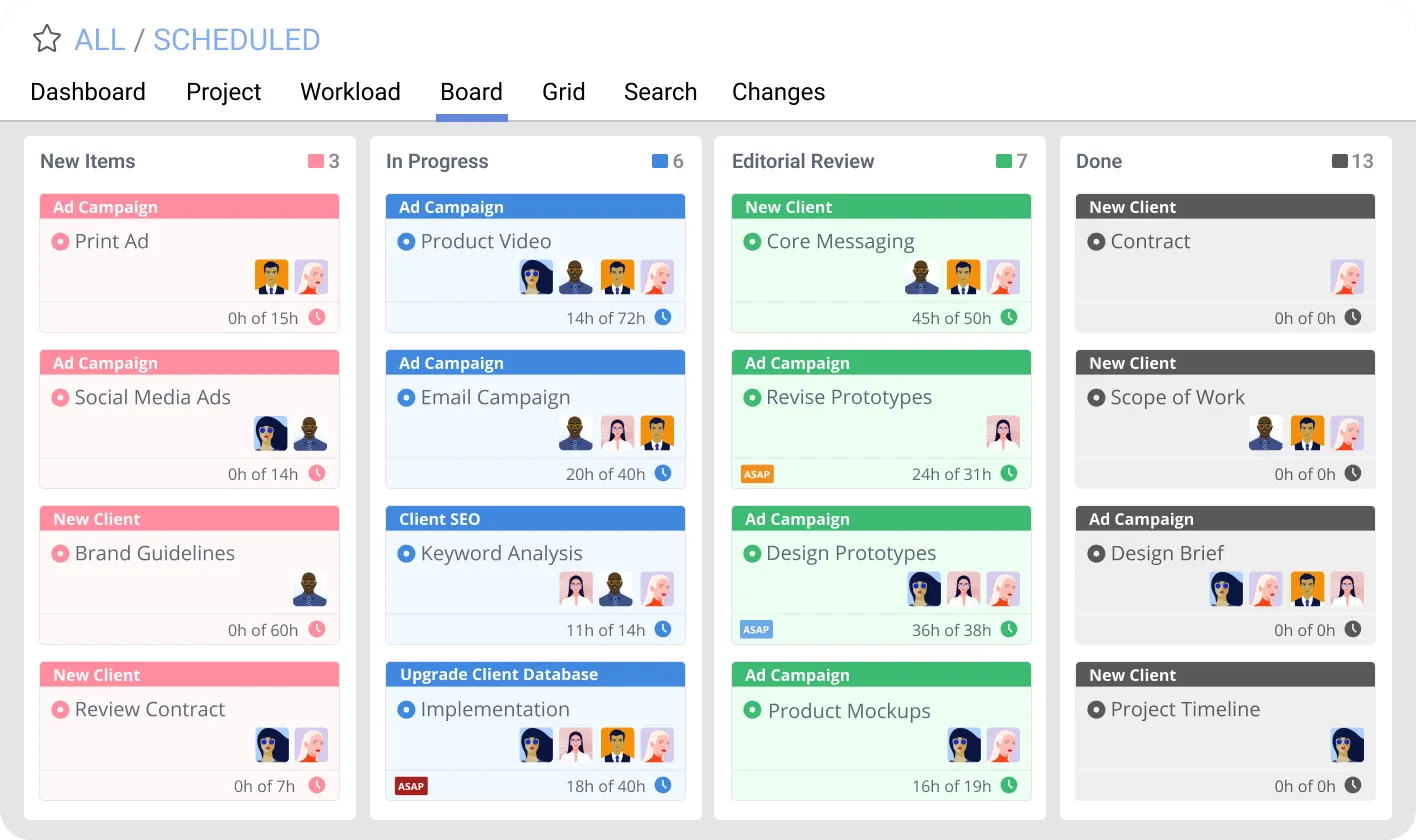
Task: Click the assignee avatar on Revise Prototypes
Action: tap(1003, 433)
